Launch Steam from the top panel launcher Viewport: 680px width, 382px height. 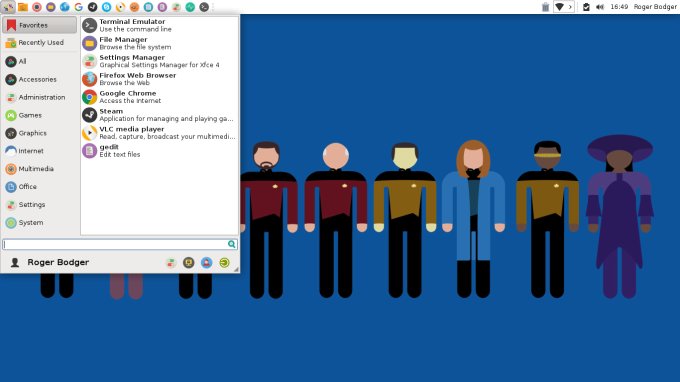click(x=92, y=7)
